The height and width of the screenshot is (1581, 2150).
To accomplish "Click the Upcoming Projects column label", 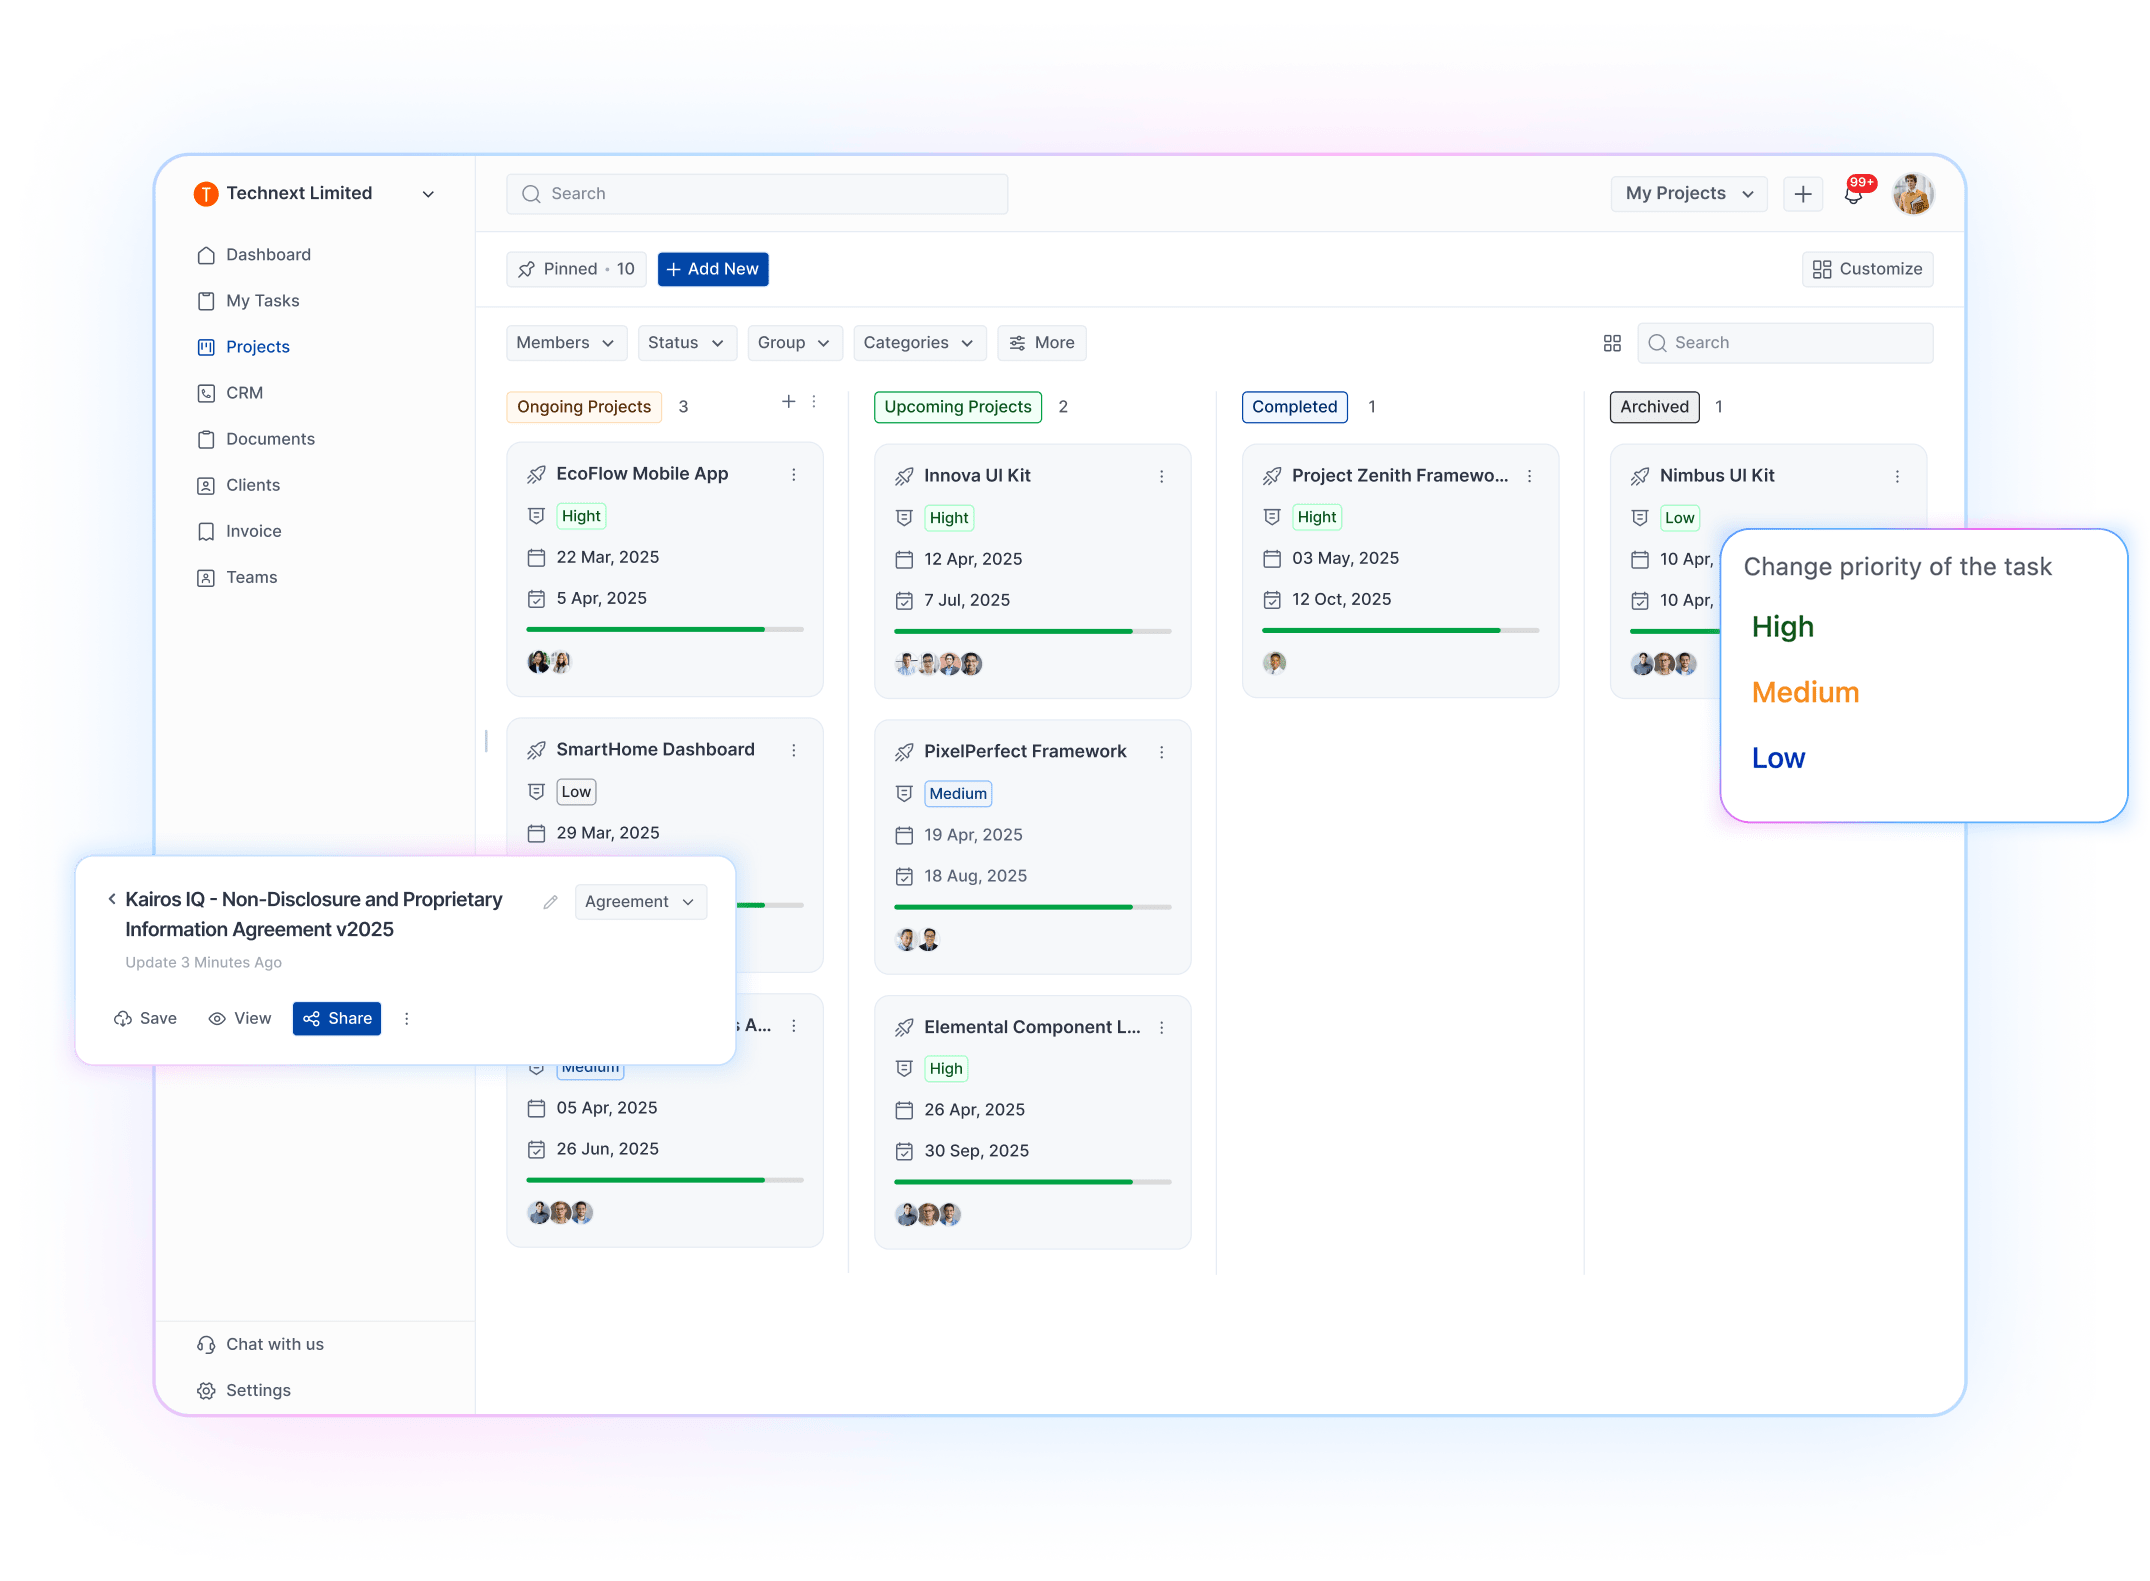I will (x=958, y=407).
